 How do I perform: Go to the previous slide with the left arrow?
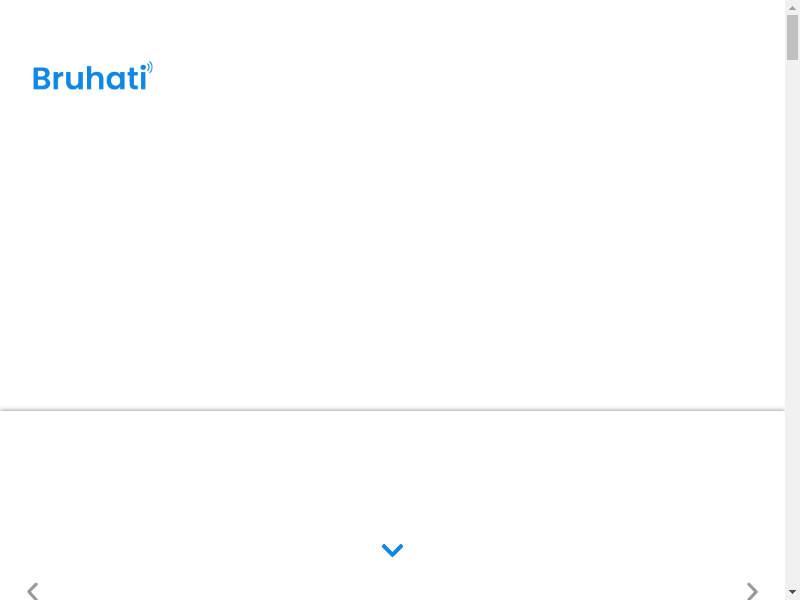coord(33,591)
